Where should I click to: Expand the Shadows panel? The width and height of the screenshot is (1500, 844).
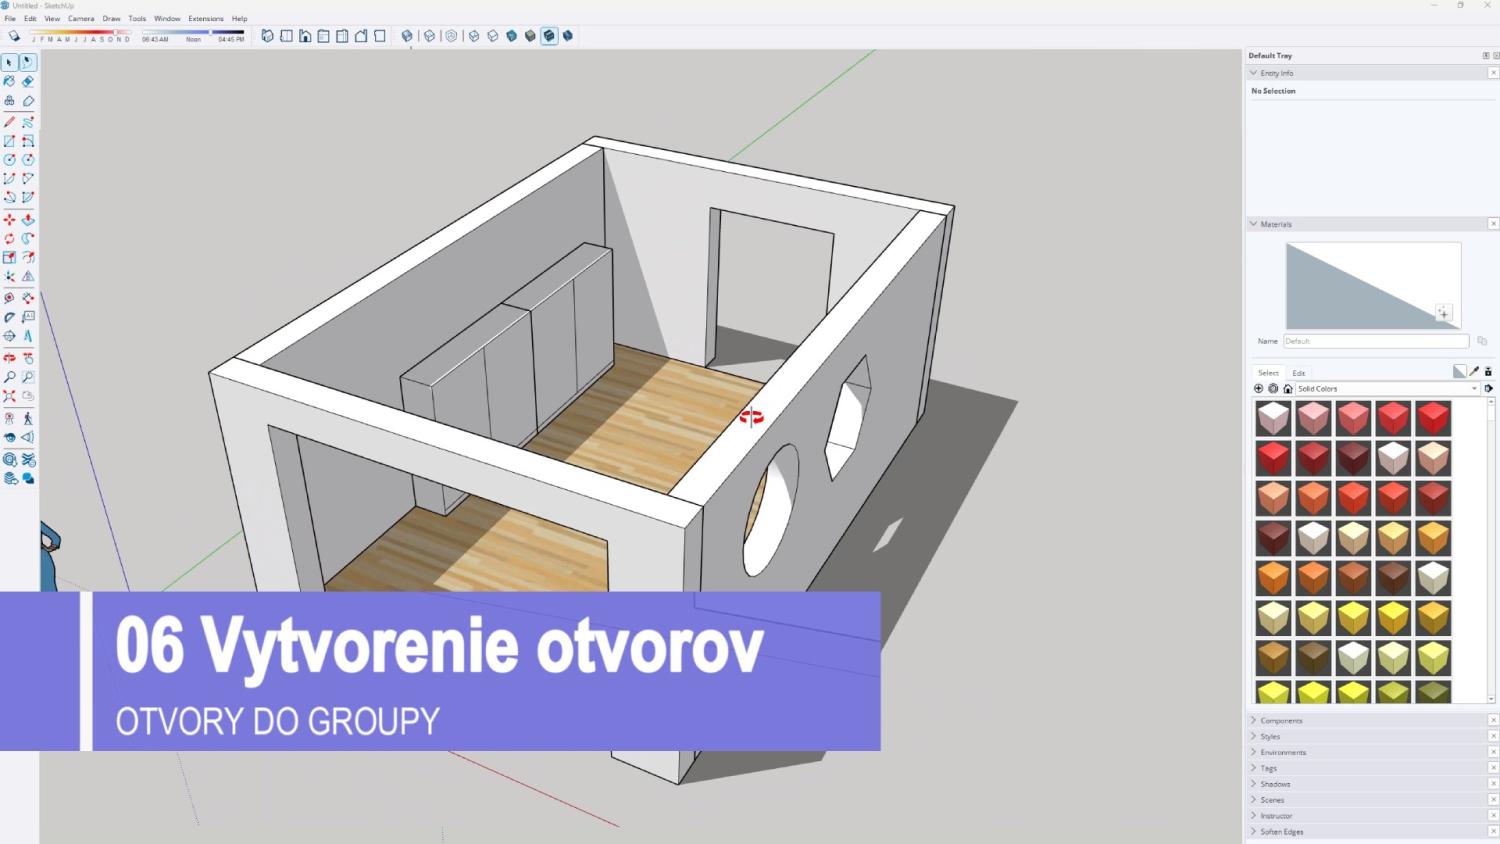click(1275, 784)
